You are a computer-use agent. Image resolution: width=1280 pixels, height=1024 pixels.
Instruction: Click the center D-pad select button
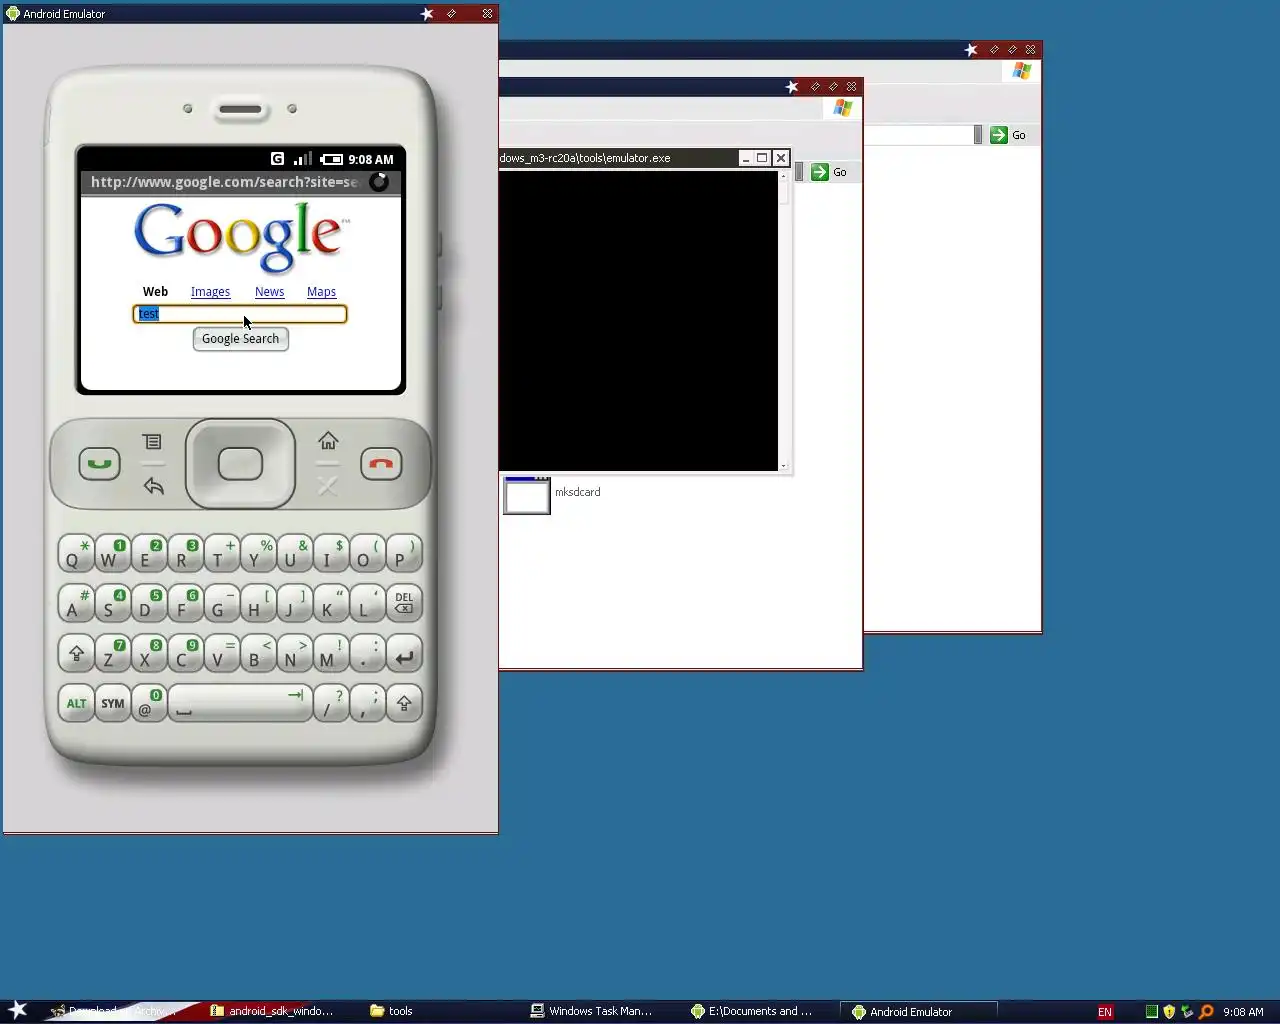point(240,464)
